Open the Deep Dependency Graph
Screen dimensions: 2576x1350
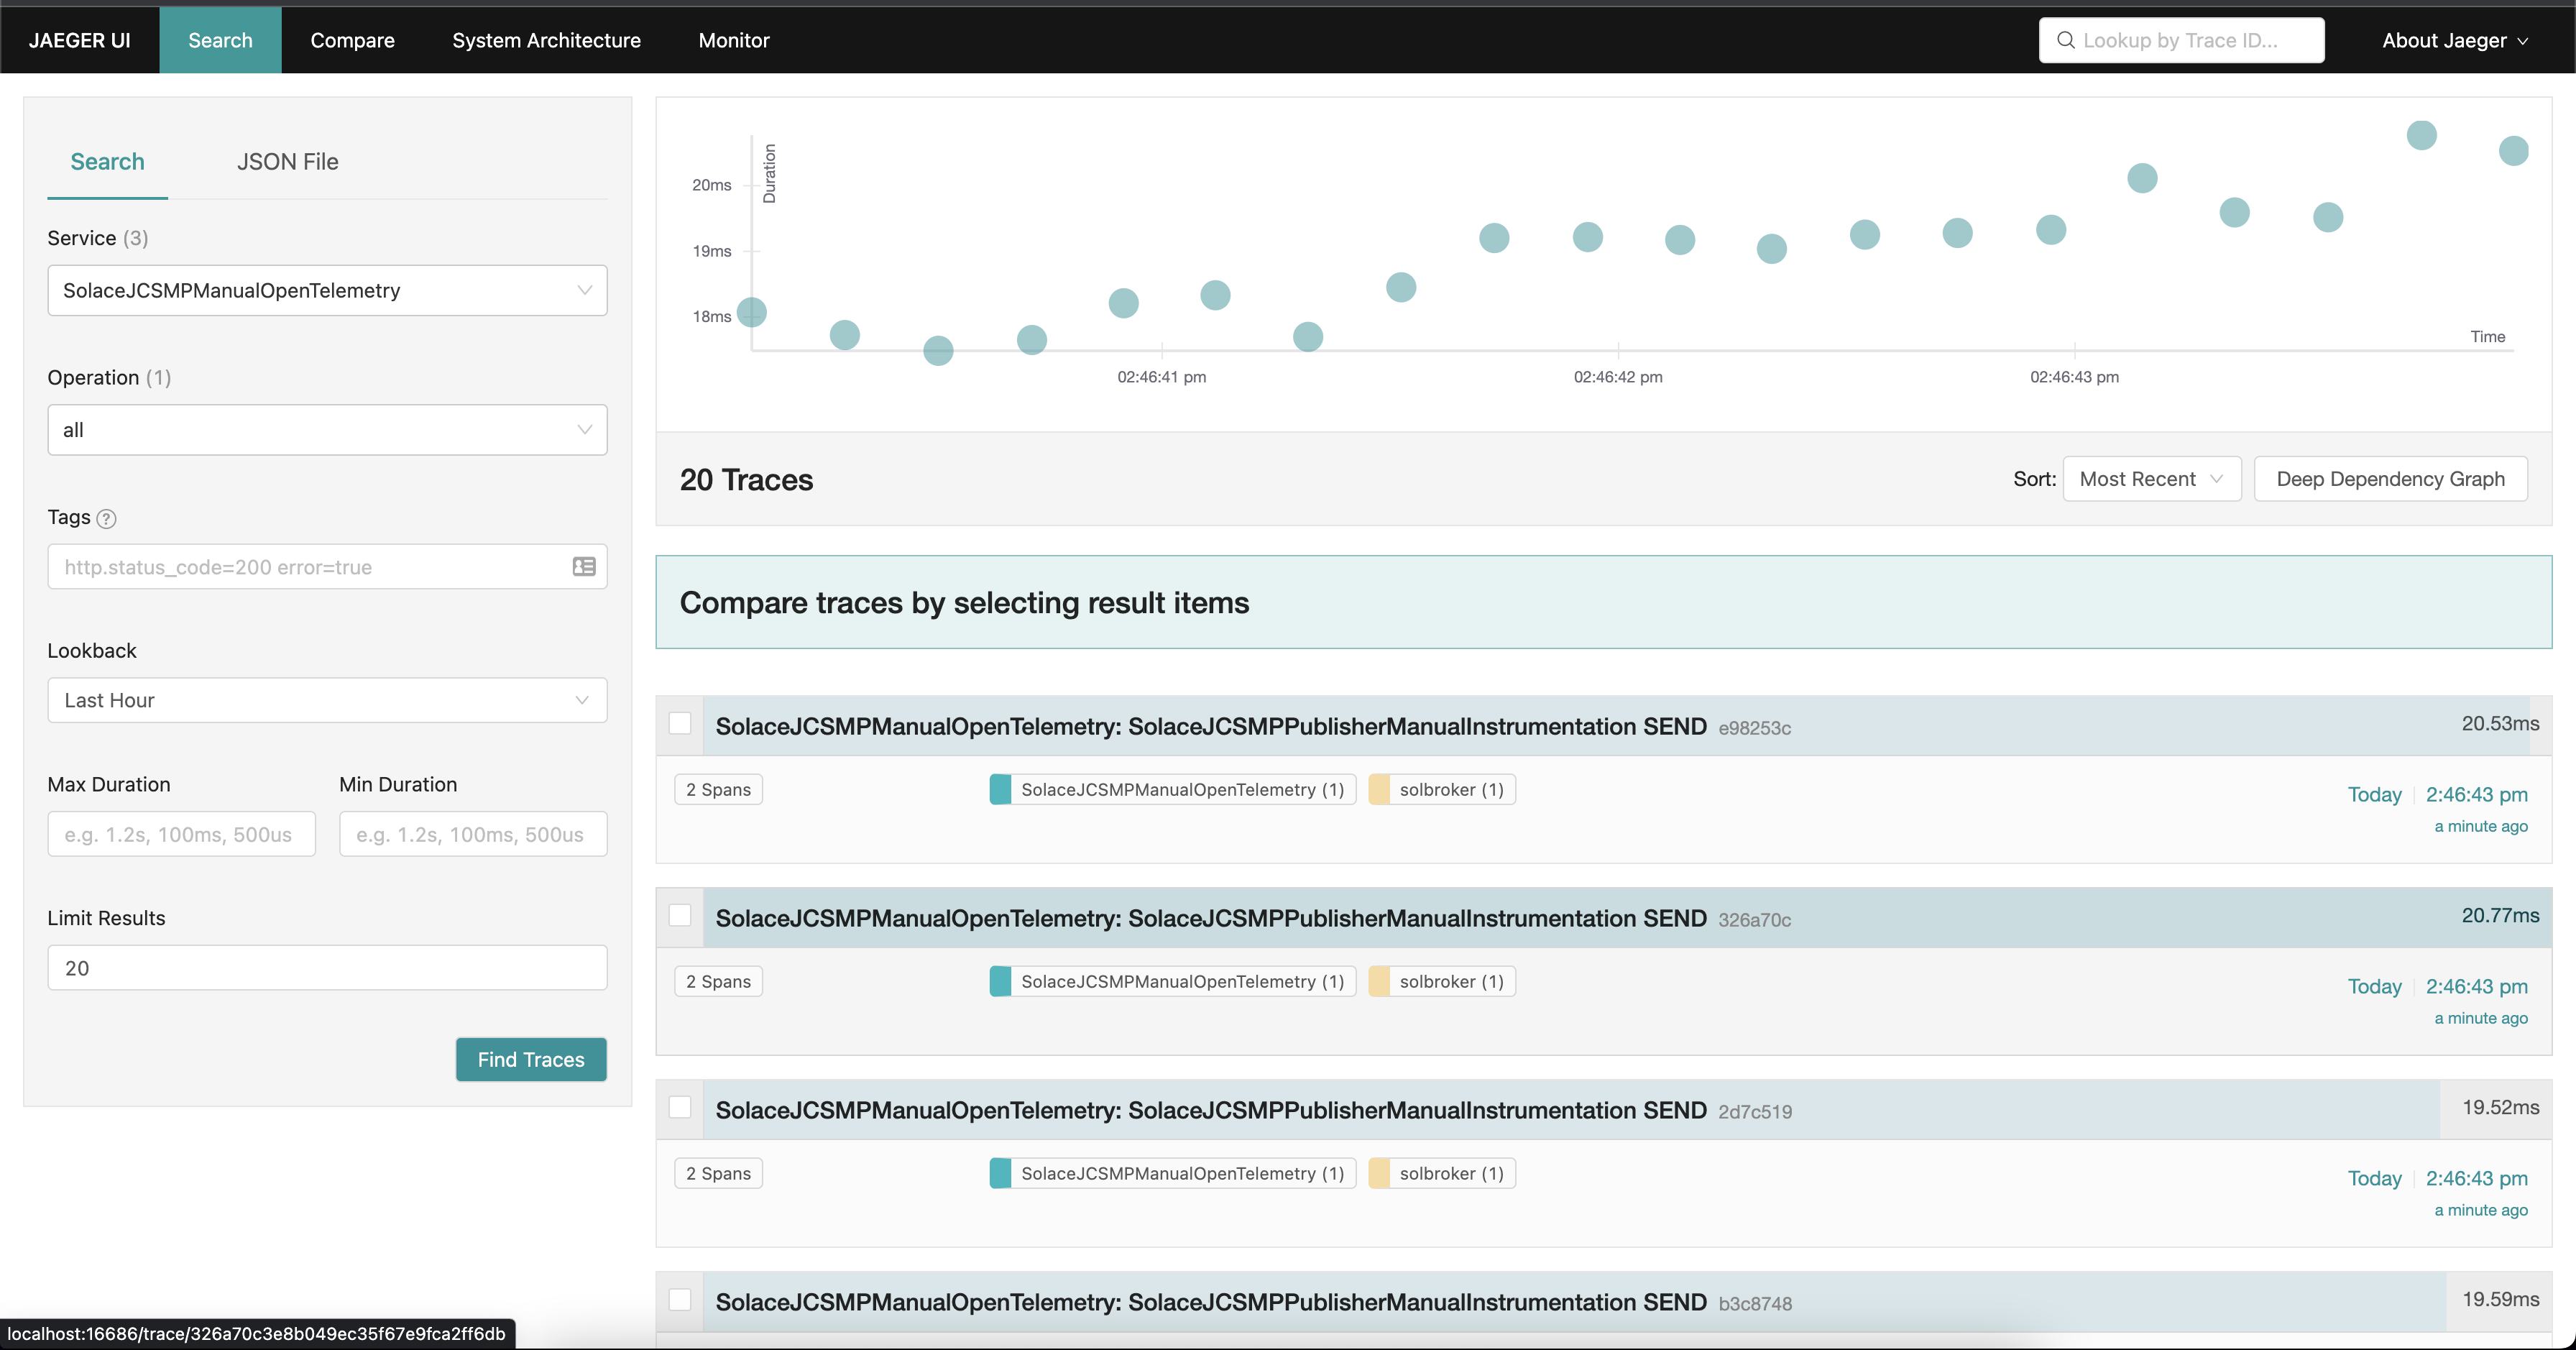(2390, 479)
